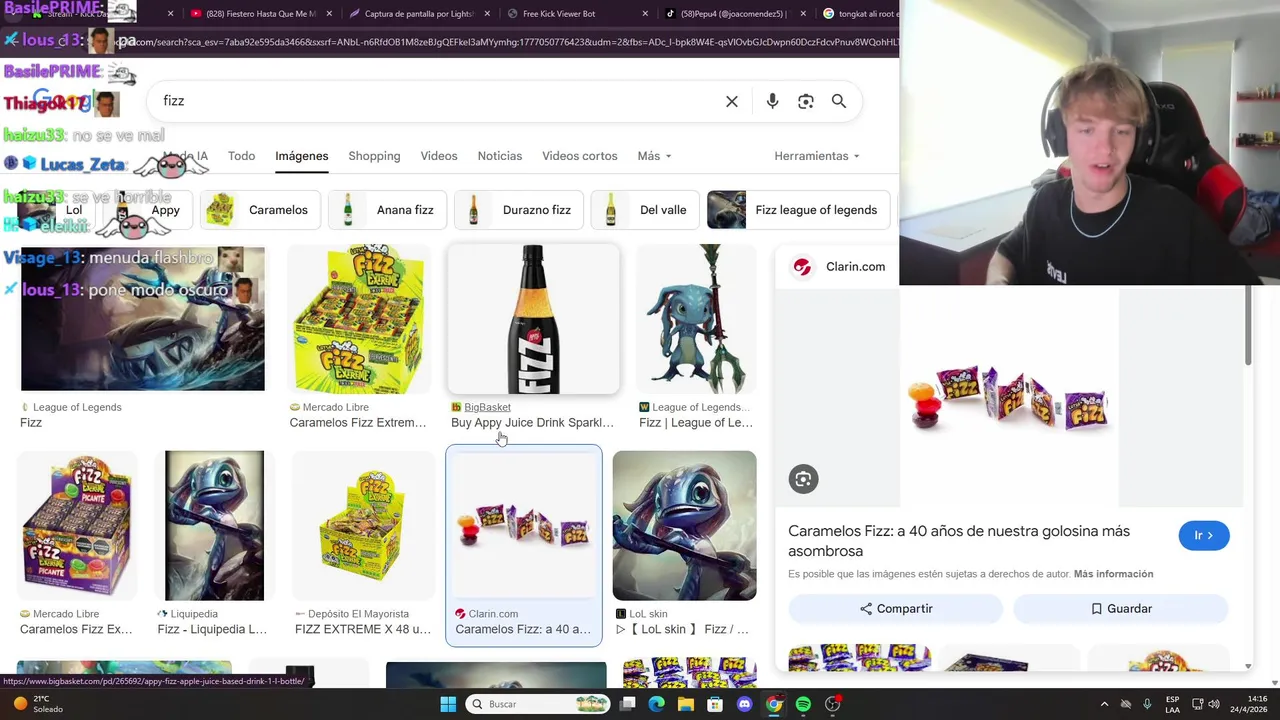Screen dimensions: 1280x720
Task: Click the Ir button in preview panel
Action: click(1204, 536)
